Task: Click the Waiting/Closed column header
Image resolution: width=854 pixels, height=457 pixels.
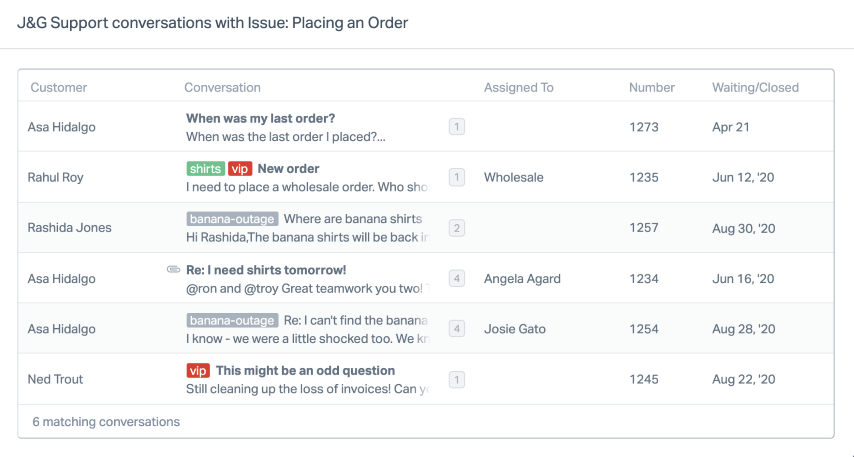Action: click(755, 88)
